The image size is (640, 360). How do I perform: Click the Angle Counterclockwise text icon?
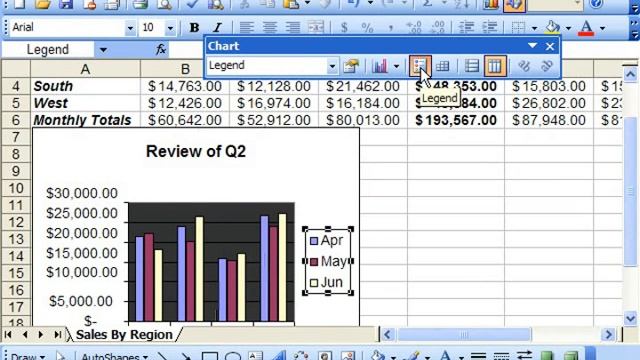(x=547, y=66)
